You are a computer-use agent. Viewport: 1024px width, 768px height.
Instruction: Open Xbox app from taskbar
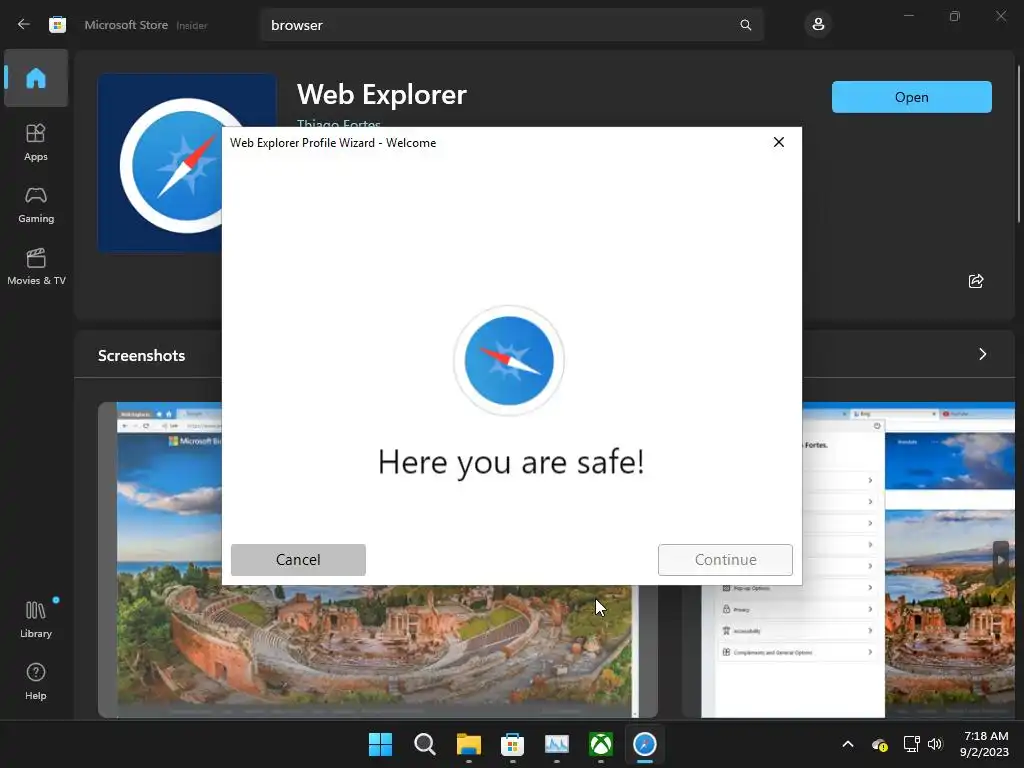tap(601, 744)
